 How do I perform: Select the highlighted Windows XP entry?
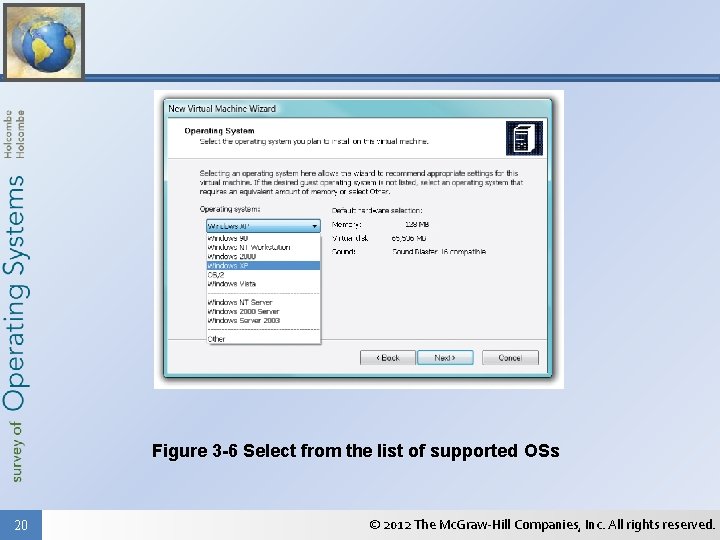pos(264,266)
